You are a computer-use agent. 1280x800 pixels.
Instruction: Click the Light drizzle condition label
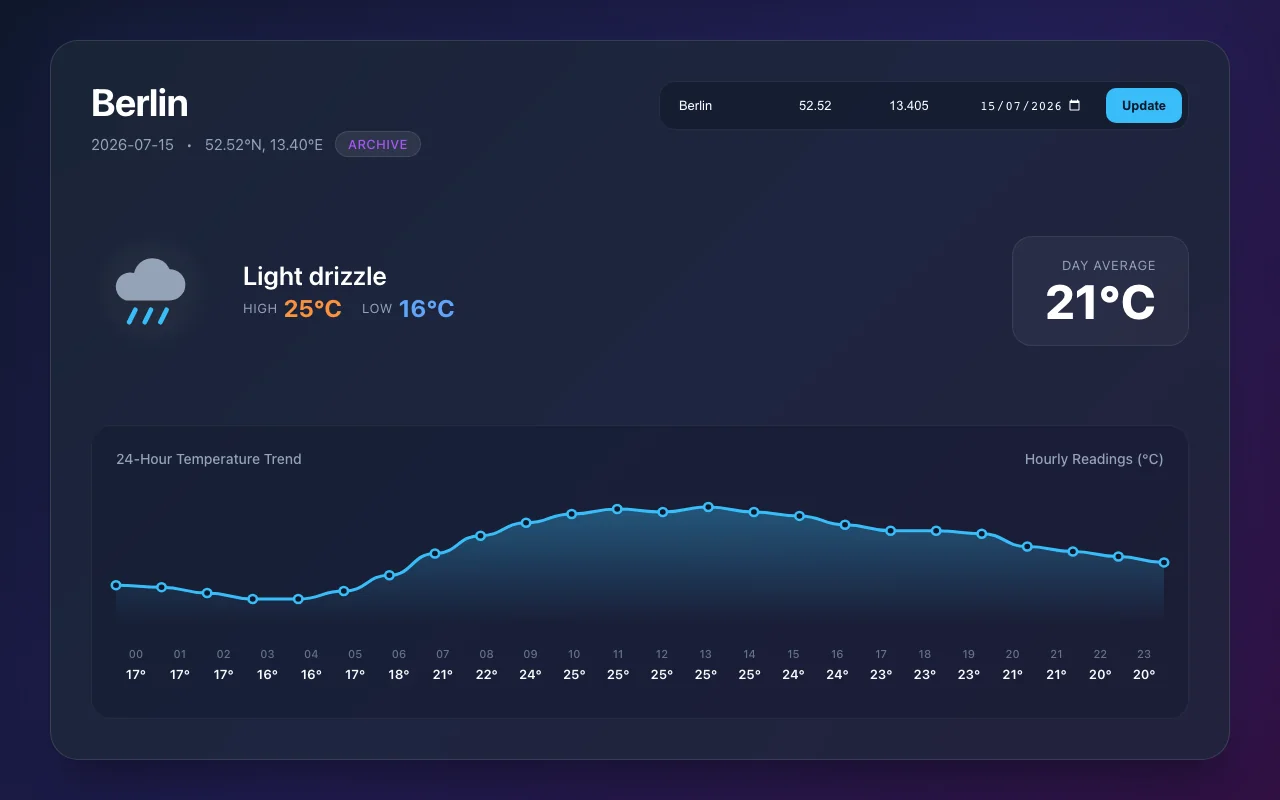pyautogui.click(x=315, y=276)
